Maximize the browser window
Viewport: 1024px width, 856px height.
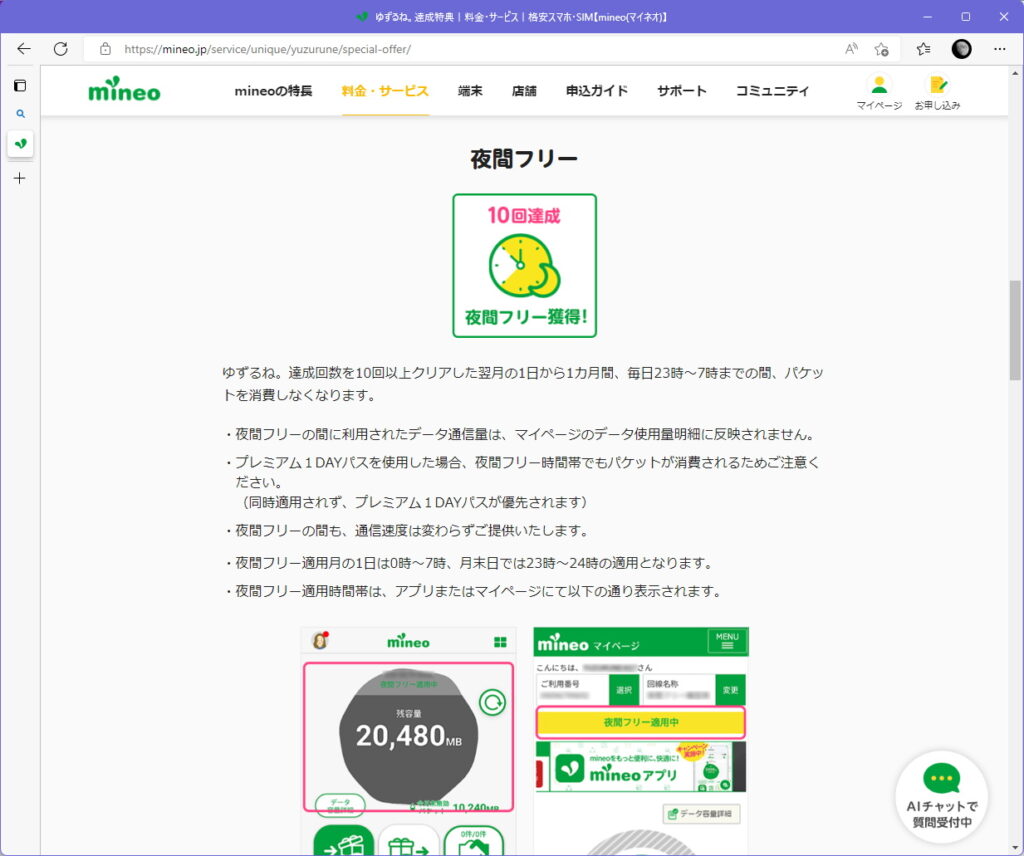[966, 17]
